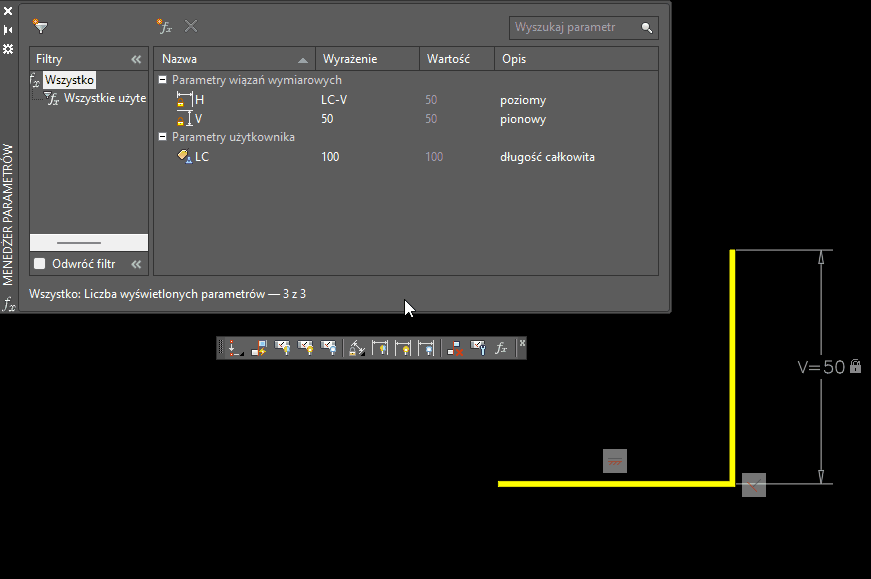Toggle palette auto-hide button
The image size is (871, 579).
coord(8,29)
